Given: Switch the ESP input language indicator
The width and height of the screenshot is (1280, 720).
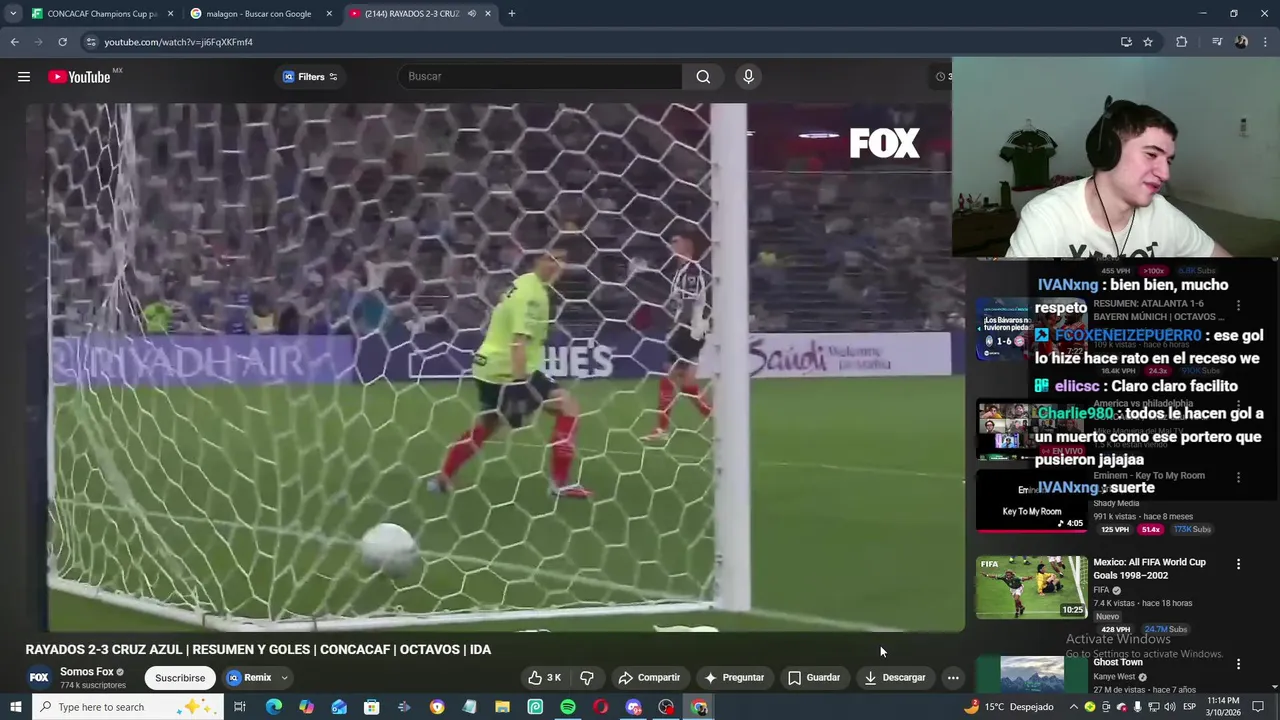Looking at the screenshot, I should (x=1190, y=707).
